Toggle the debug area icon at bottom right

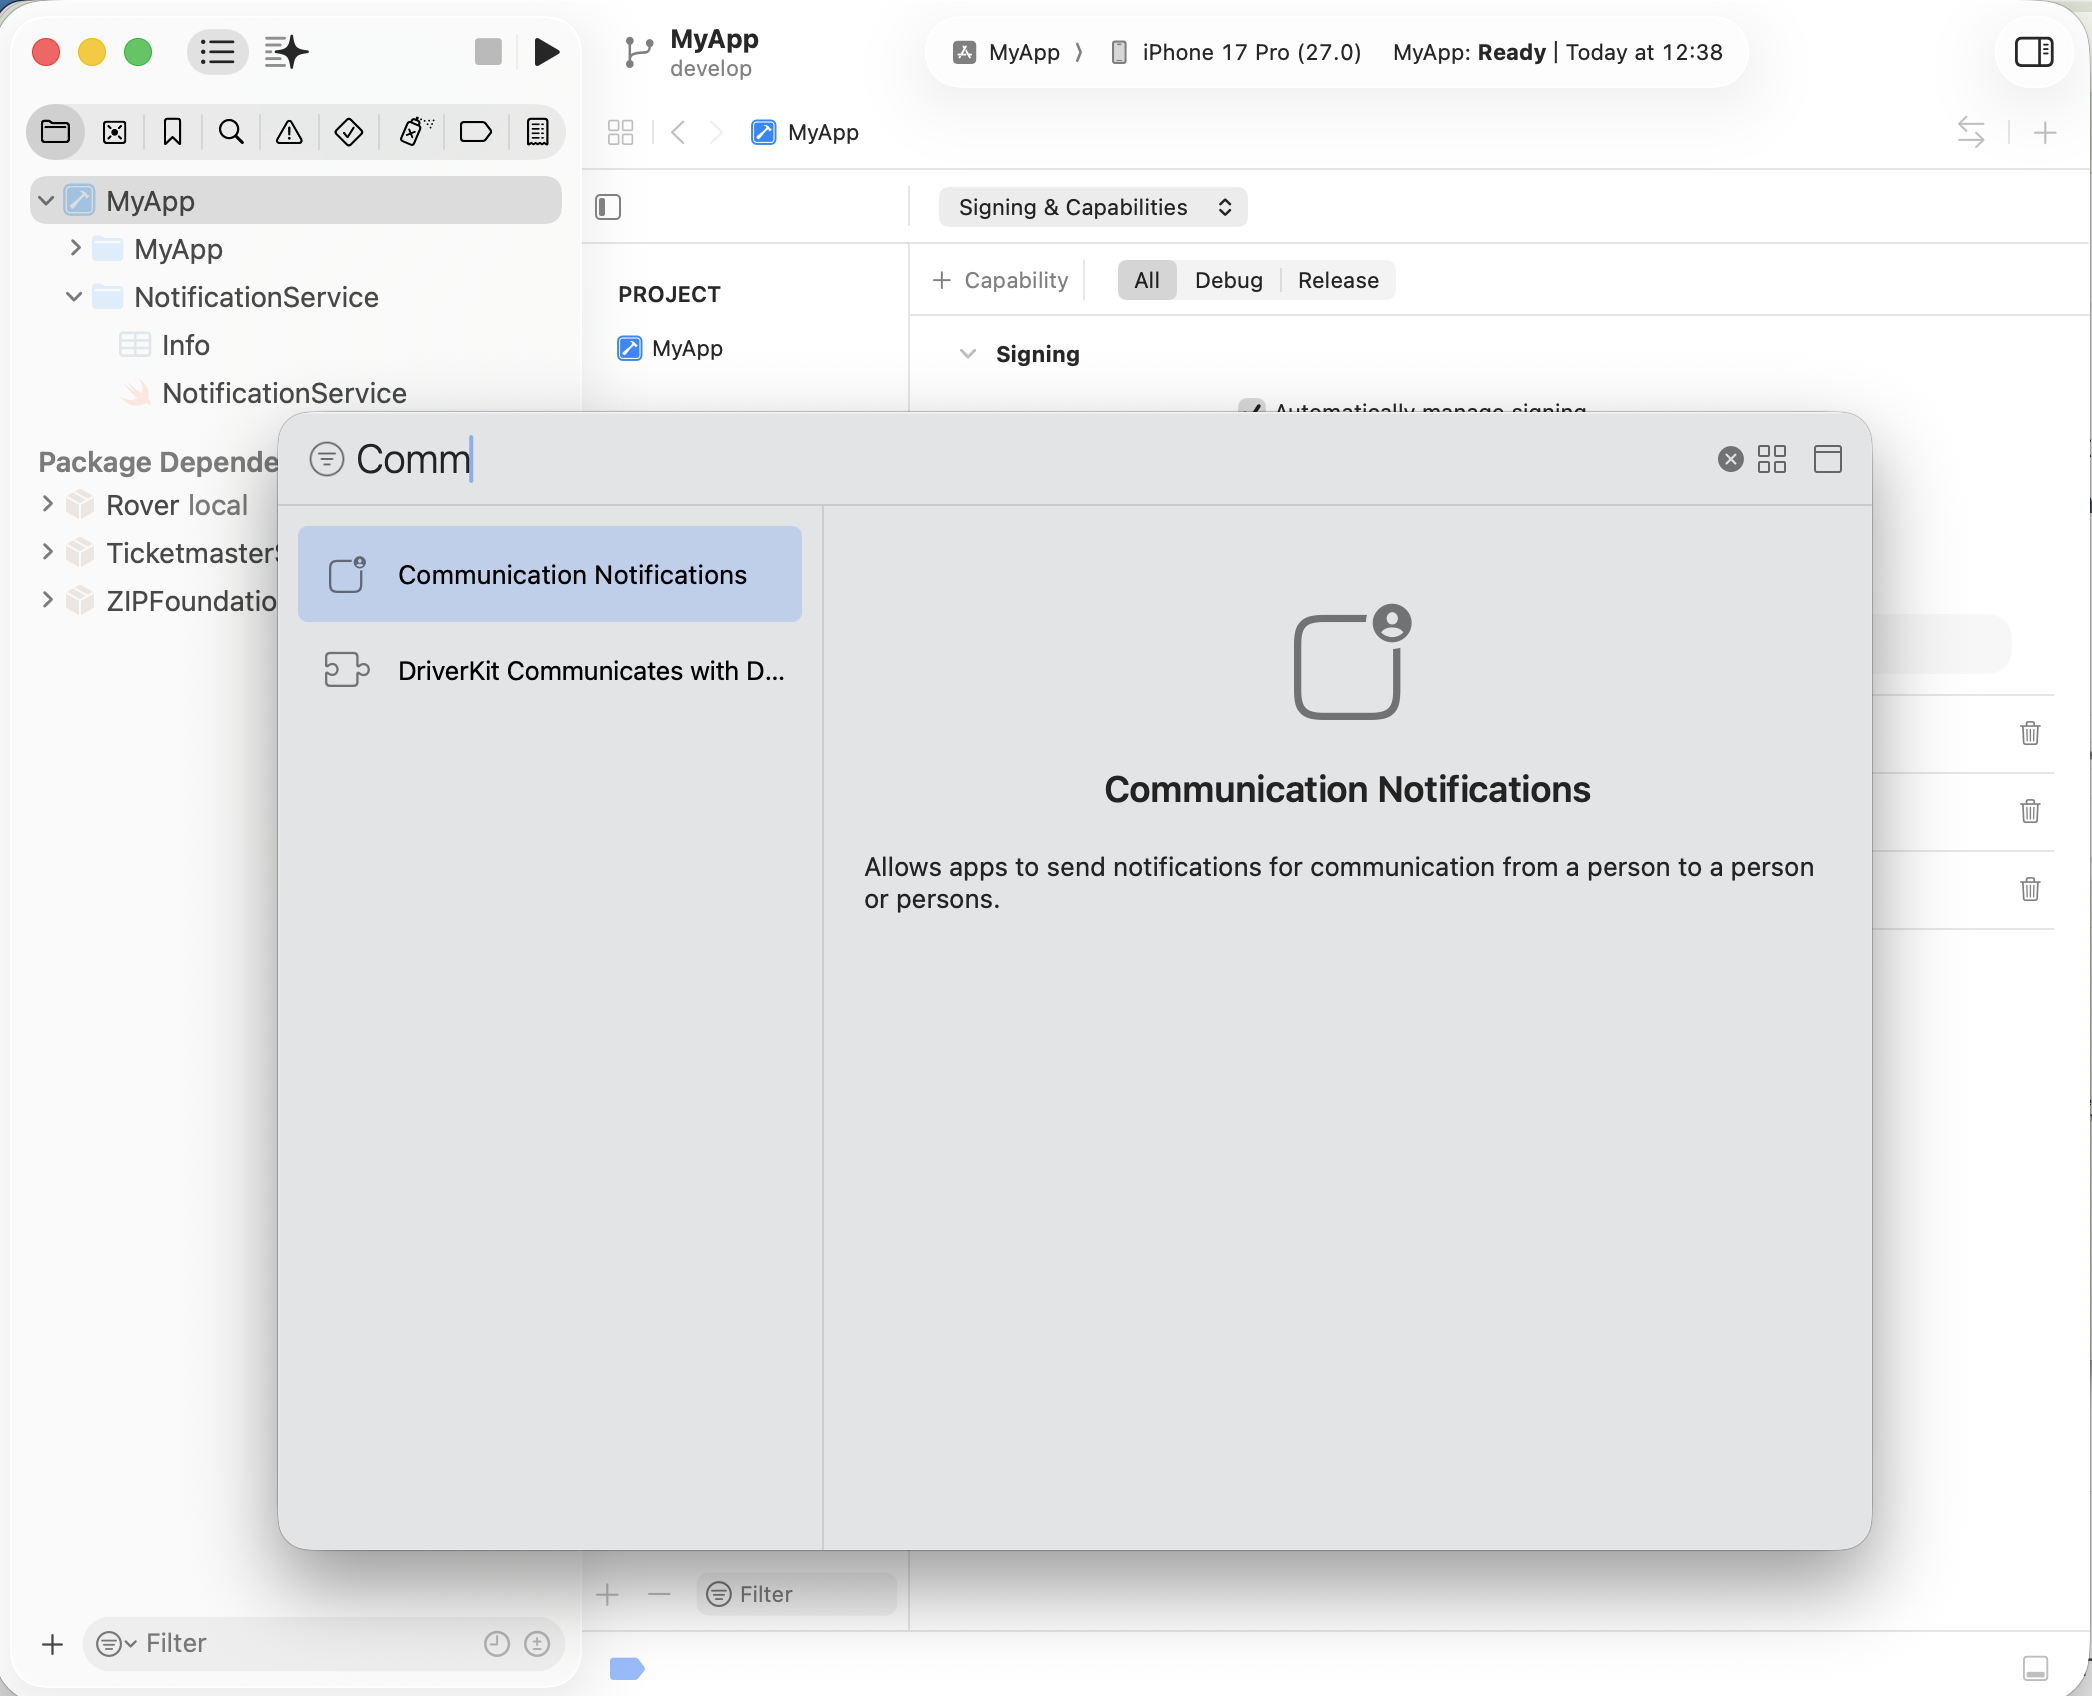2035,1668
